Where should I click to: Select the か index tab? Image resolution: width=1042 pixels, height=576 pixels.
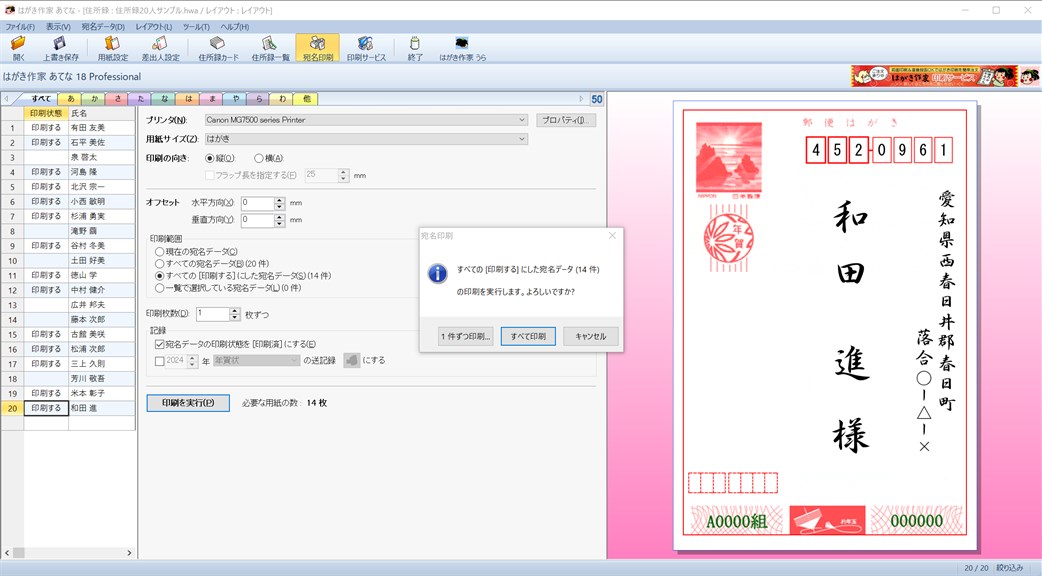point(94,99)
